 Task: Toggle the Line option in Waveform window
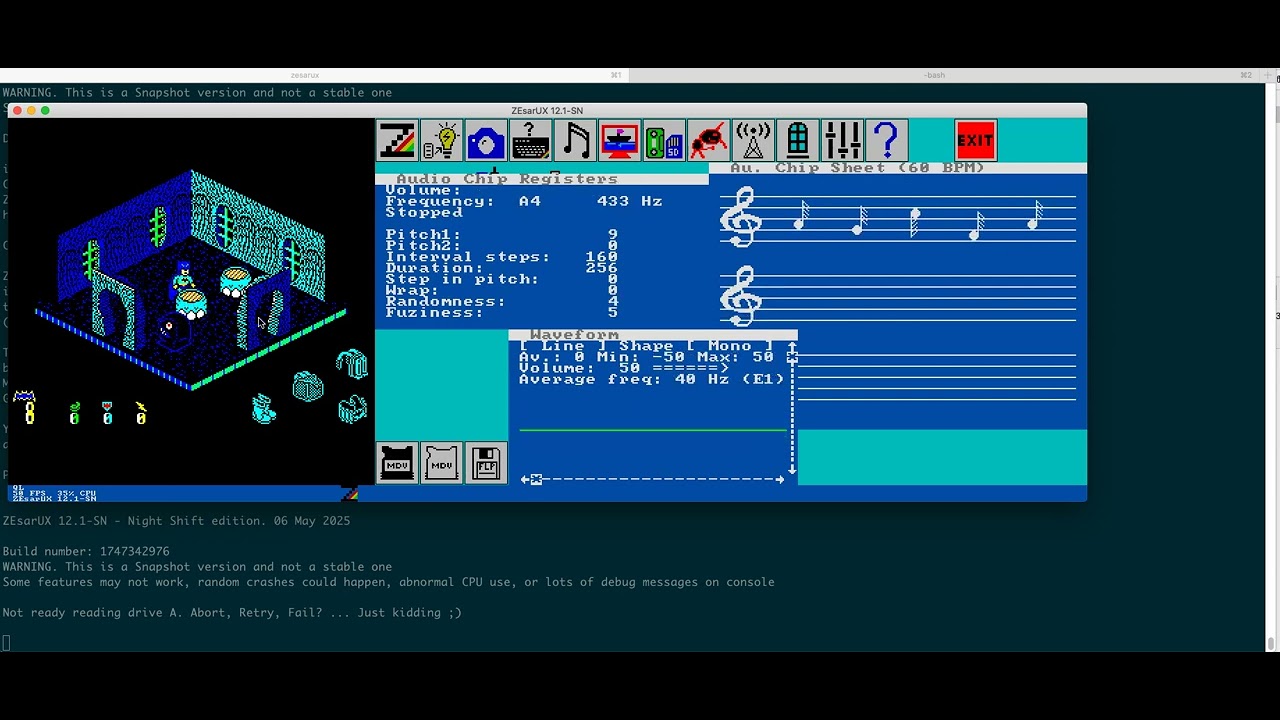(563, 346)
